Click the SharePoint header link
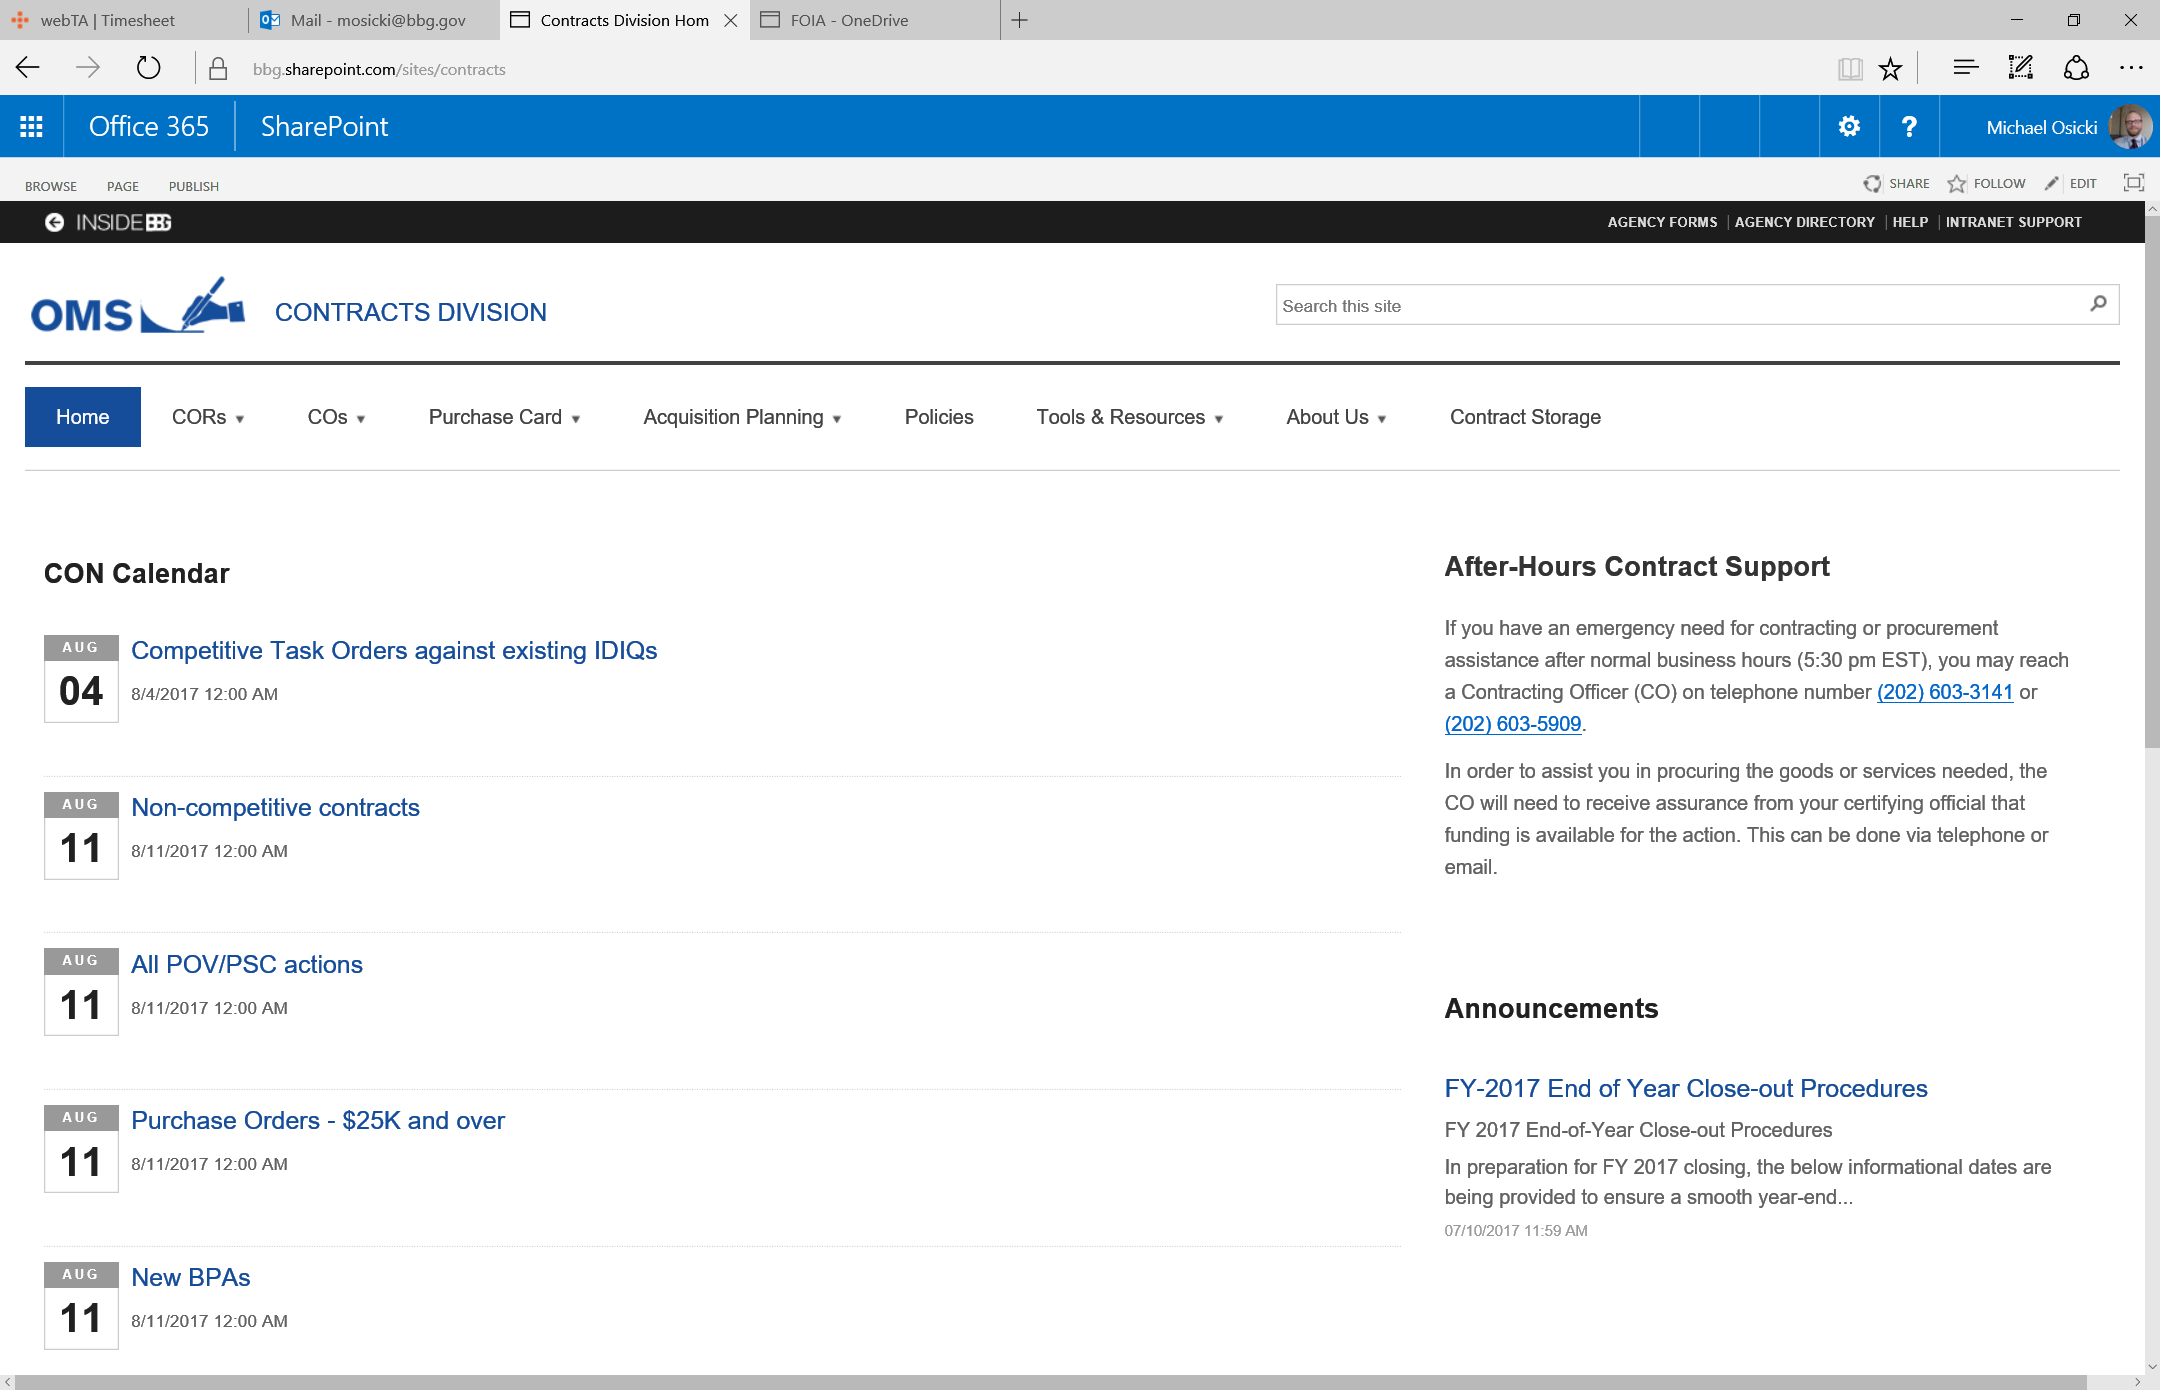The width and height of the screenshot is (2160, 1390). [x=324, y=127]
